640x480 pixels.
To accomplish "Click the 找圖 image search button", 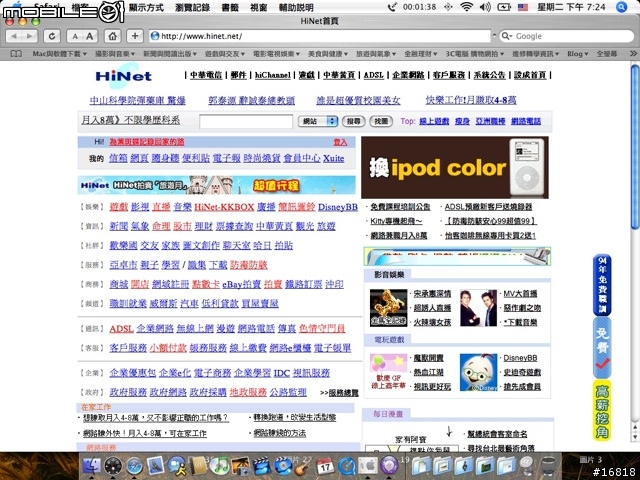I will click(x=381, y=121).
